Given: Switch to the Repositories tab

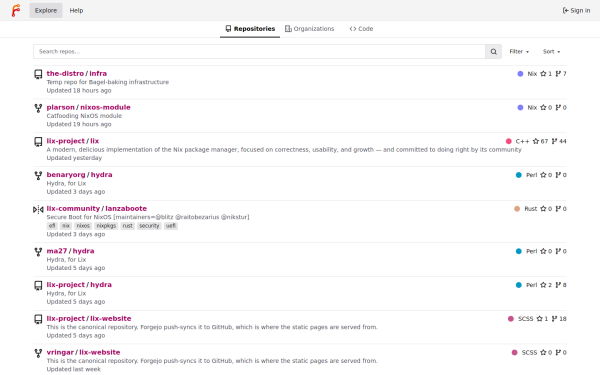Looking at the screenshot, I should click(250, 29).
